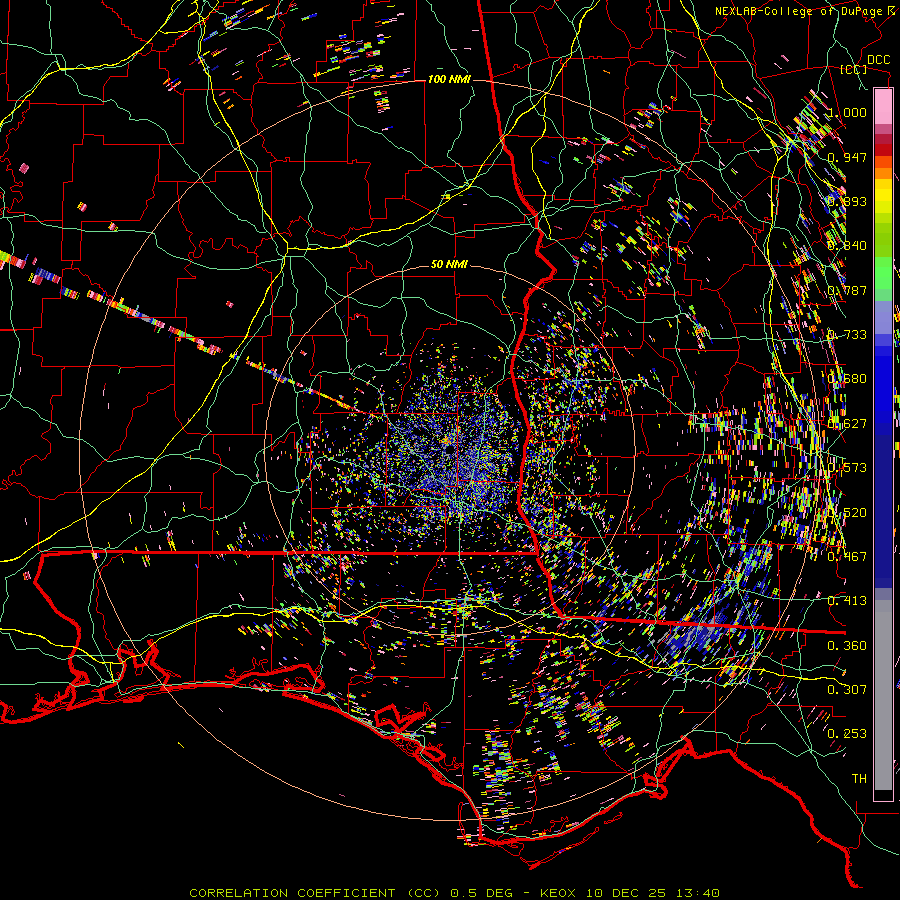Click the 0.520 scale value
This screenshot has height=900, width=900.
[x=847, y=513]
